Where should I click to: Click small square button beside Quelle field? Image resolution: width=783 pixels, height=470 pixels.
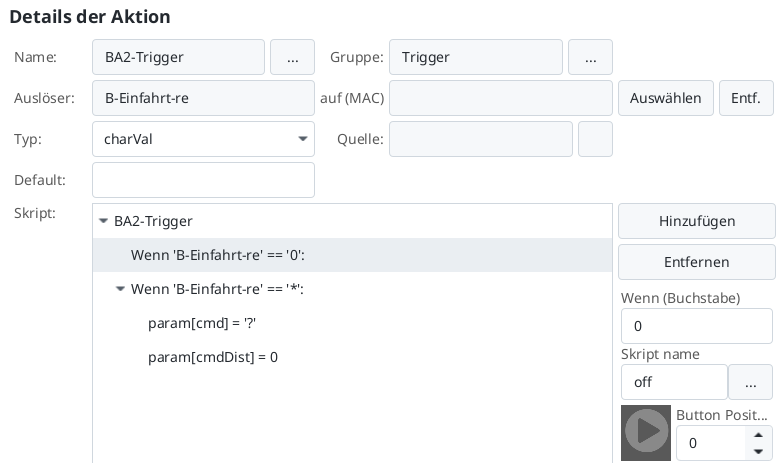(x=595, y=140)
